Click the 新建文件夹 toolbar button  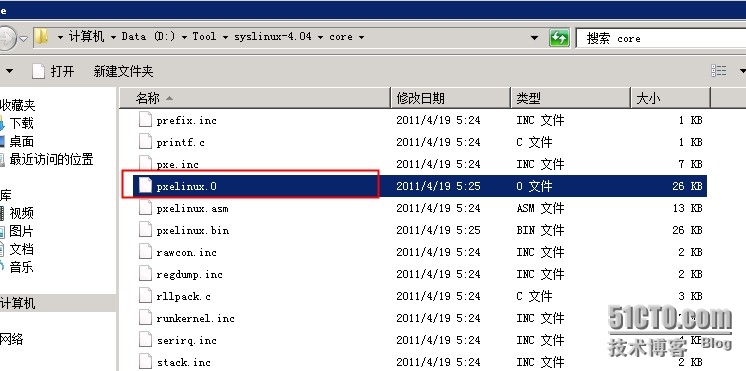124,71
